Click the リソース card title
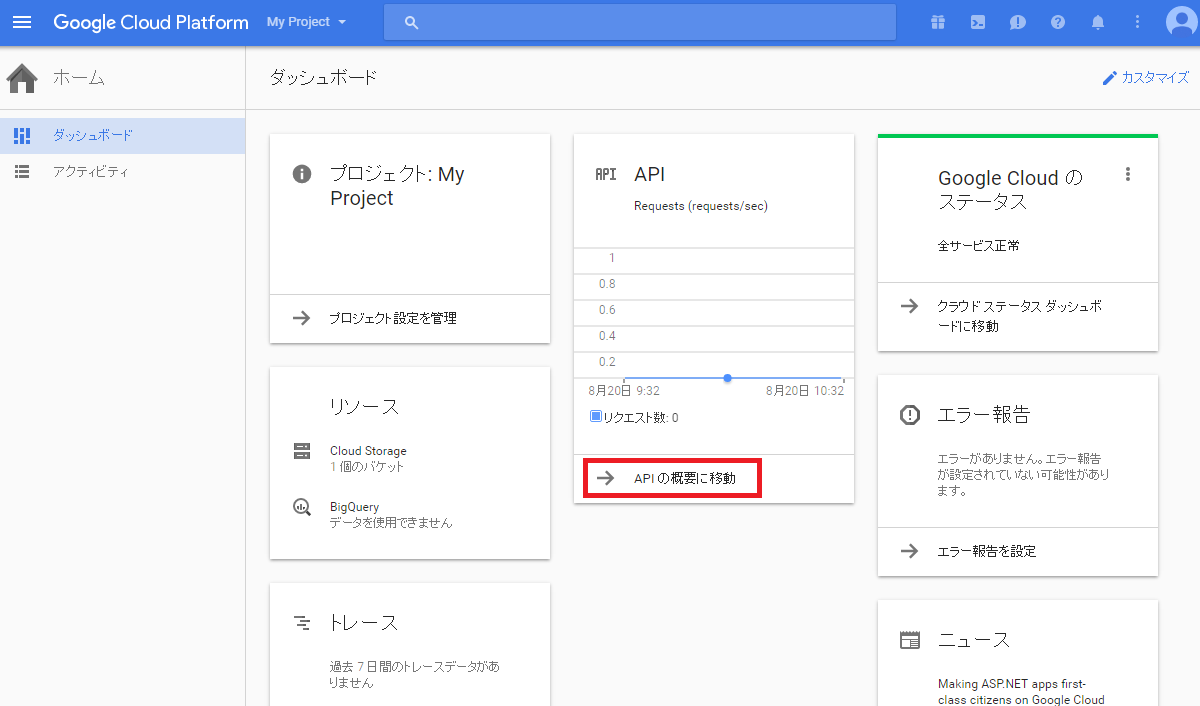The image size is (1200, 706). click(364, 407)
